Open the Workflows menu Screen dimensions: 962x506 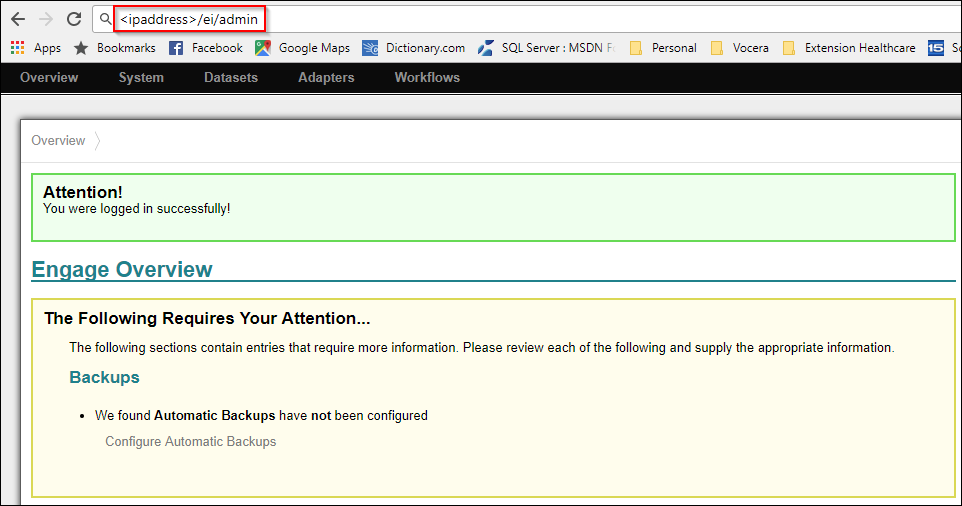pos(427,78)
